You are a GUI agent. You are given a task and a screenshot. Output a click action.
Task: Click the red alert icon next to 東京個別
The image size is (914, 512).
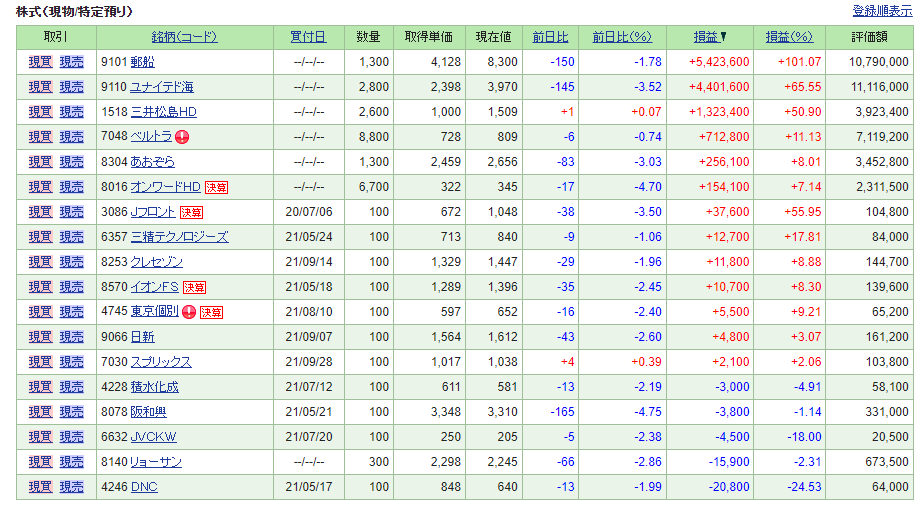point(189,312)
